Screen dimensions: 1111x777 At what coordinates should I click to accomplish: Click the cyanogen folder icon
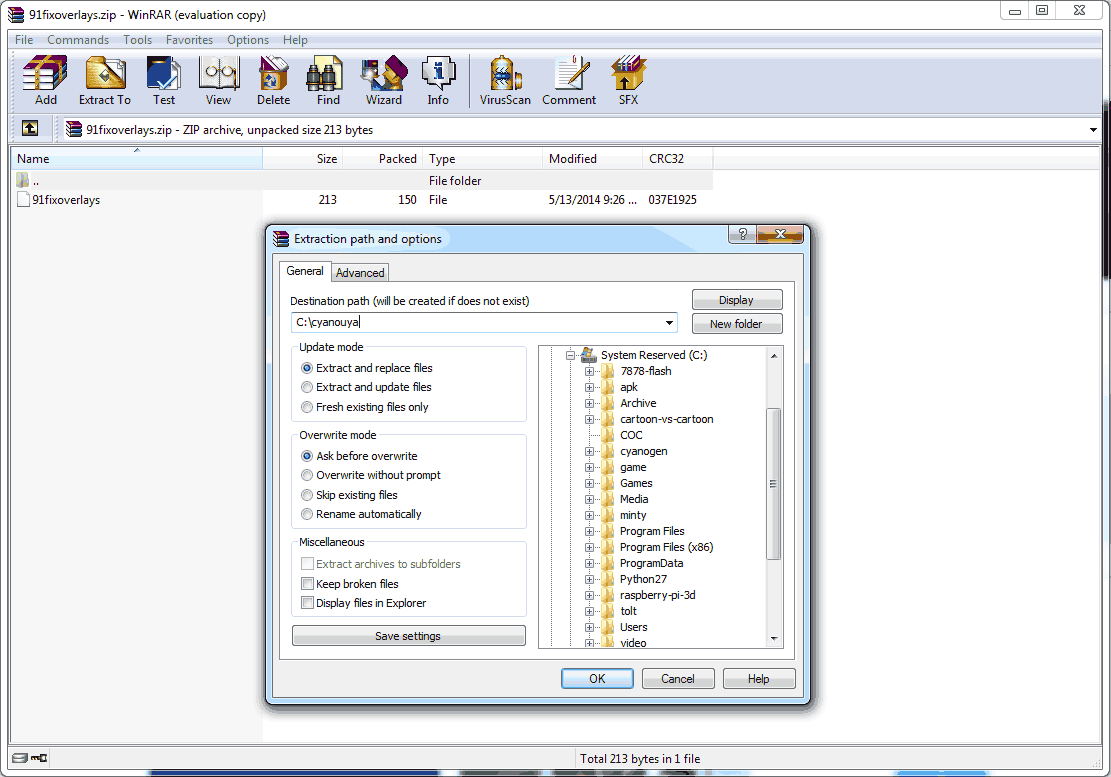tap(607, 451)
